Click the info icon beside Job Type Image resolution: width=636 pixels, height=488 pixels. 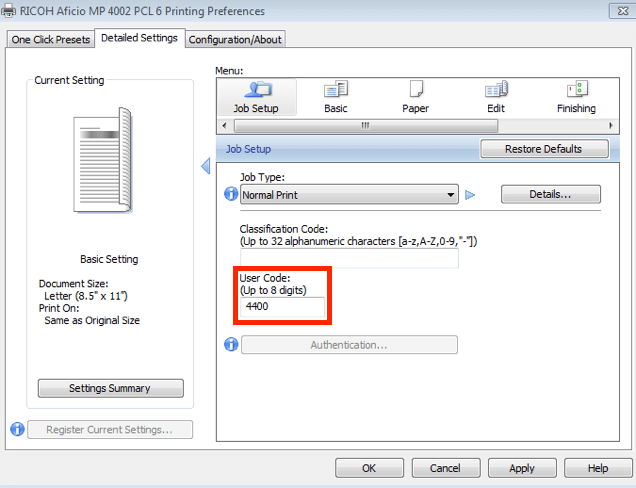click(x=231, y=195)
